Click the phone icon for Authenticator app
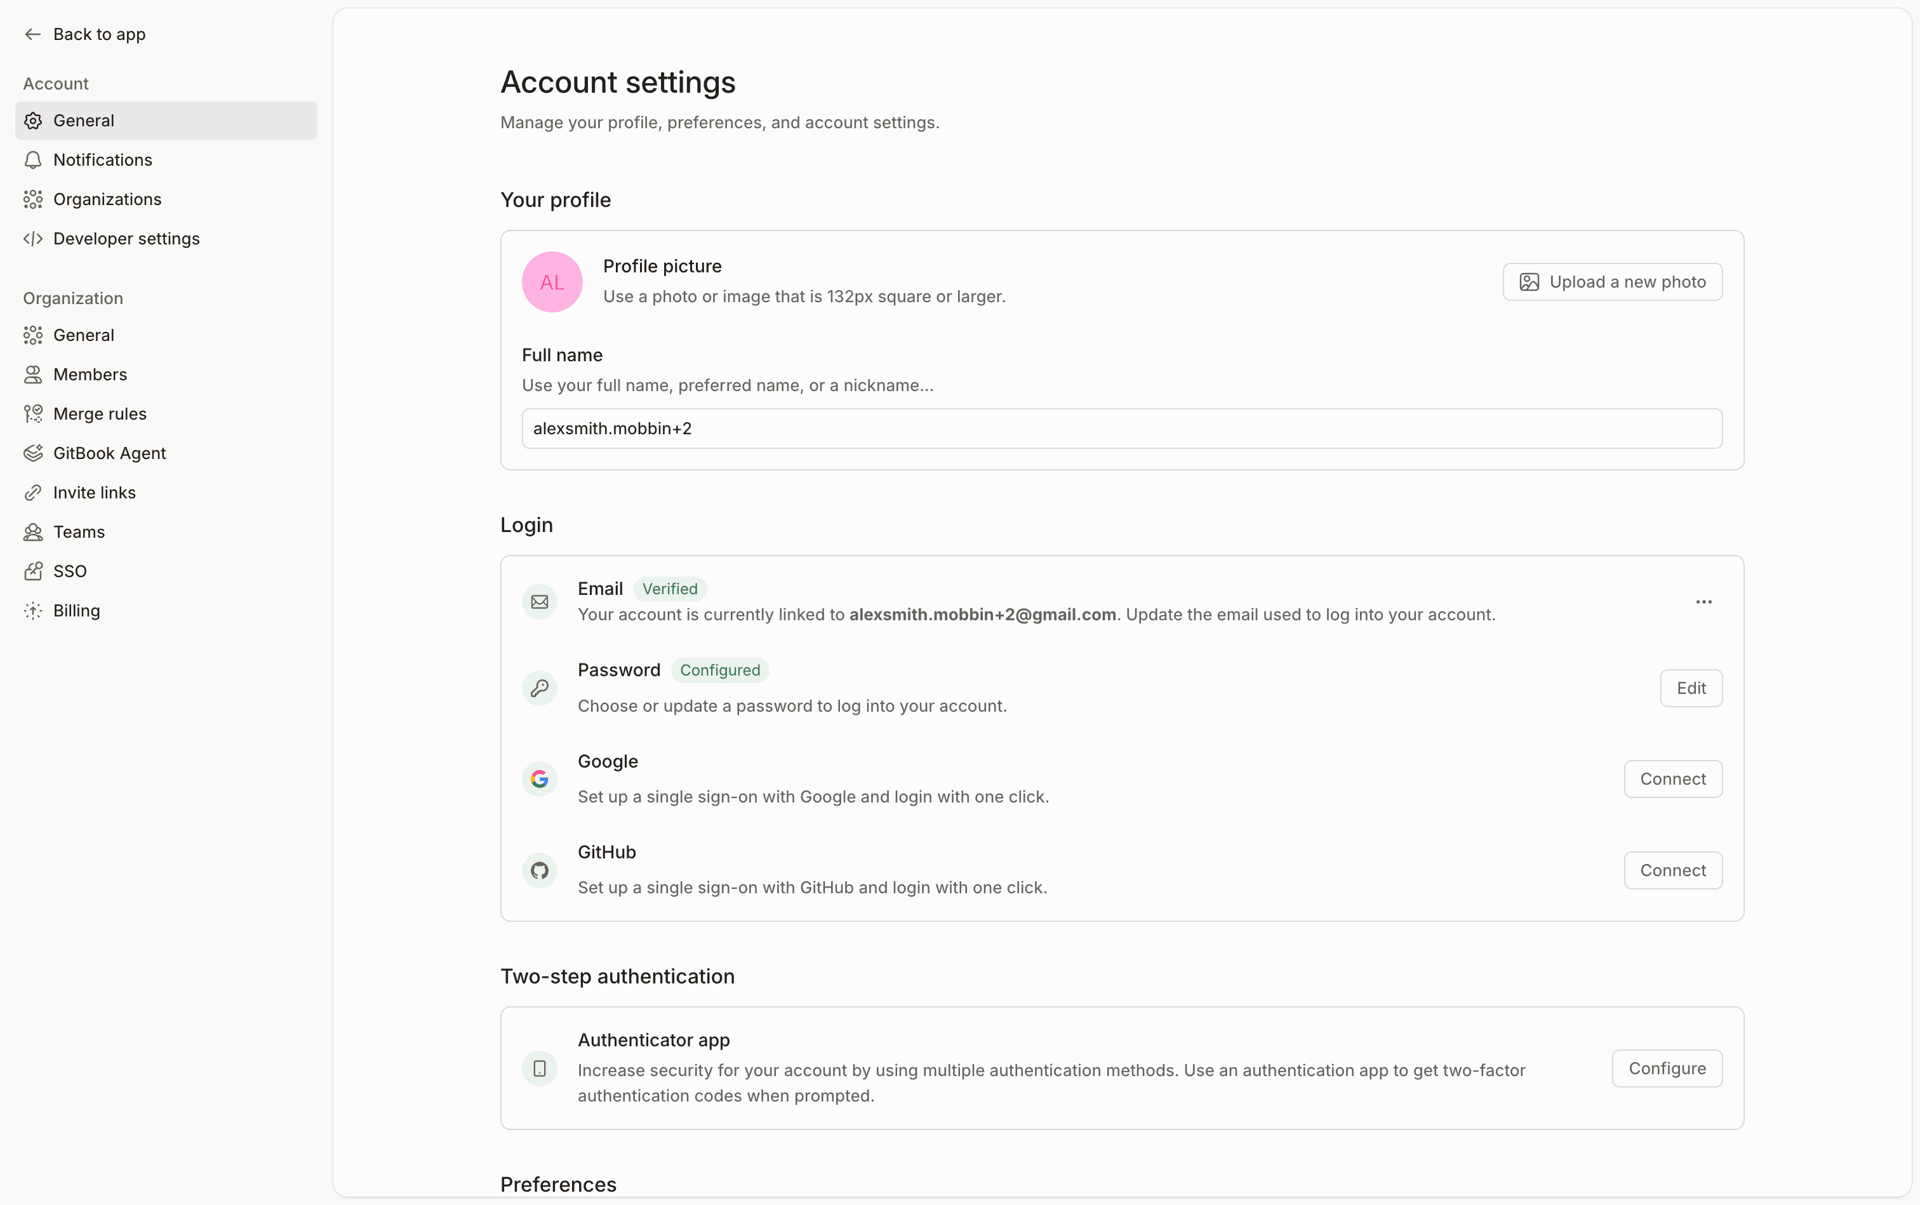1920x1205 pixels. (540, 1068)
